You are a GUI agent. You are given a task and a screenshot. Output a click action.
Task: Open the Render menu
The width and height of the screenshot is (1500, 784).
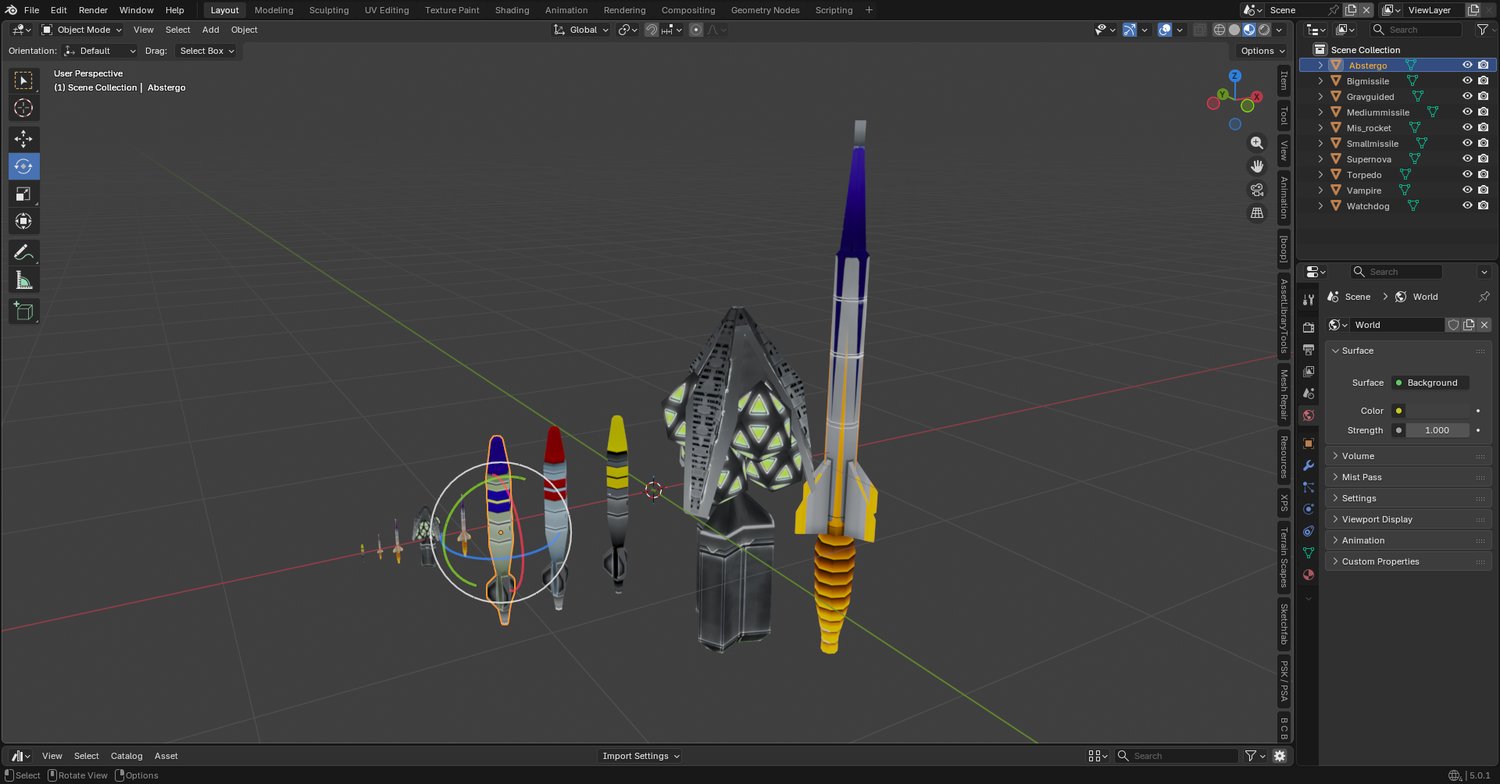(x=93, y=10)
